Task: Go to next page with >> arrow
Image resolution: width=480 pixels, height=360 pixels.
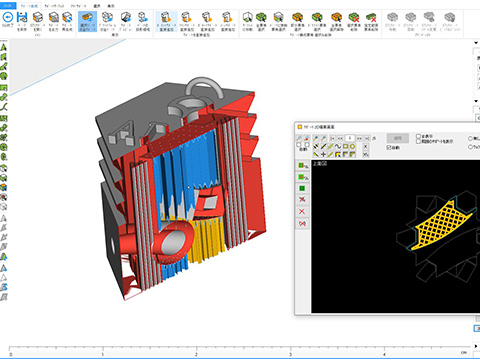Action: coord(359,138)
